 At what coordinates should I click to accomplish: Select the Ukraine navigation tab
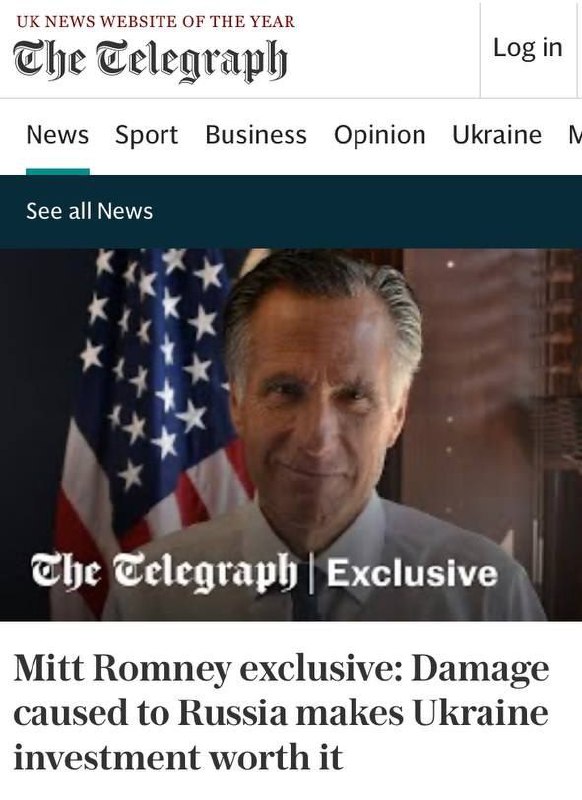point(497,135)
